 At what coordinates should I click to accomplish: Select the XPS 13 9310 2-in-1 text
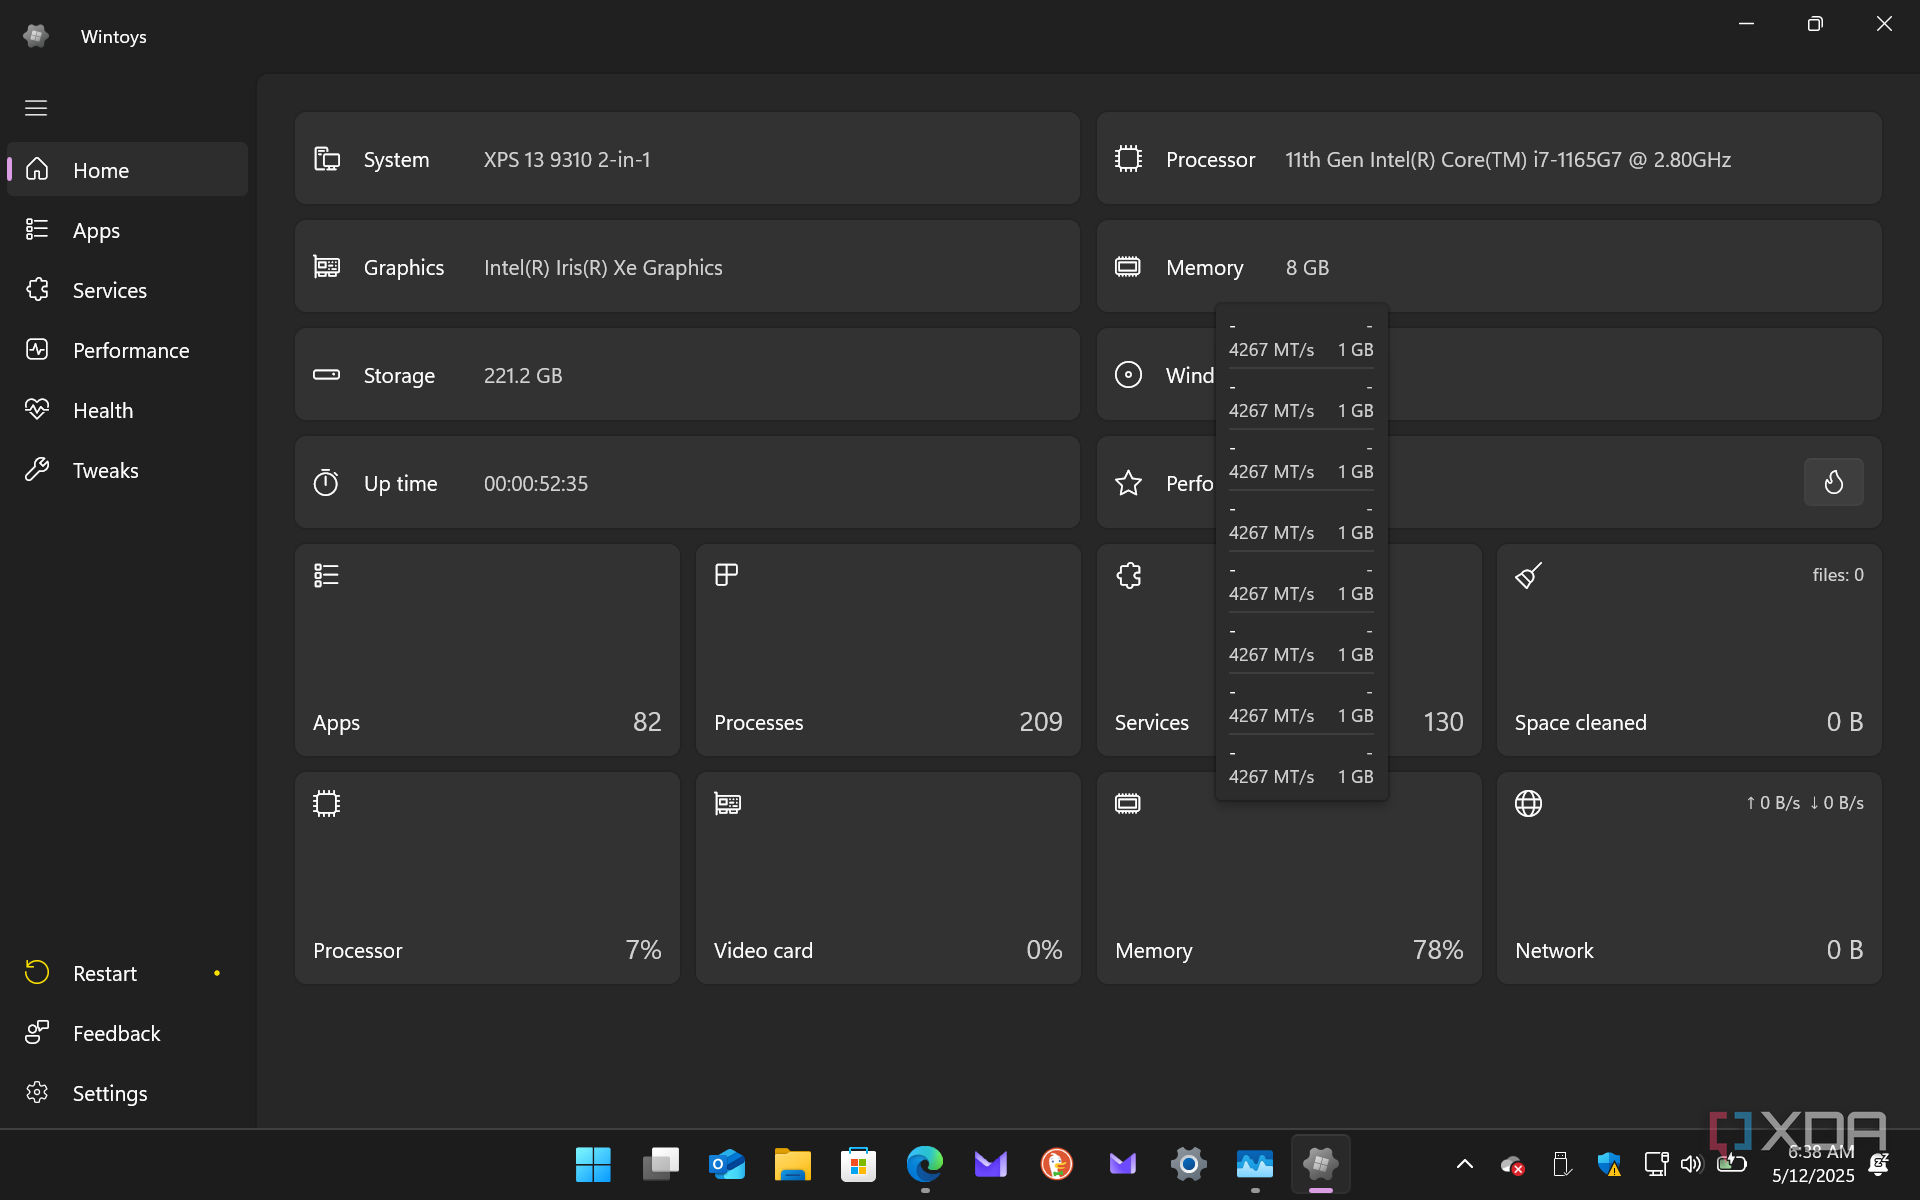pyautogui.click(x=567, y=160)
